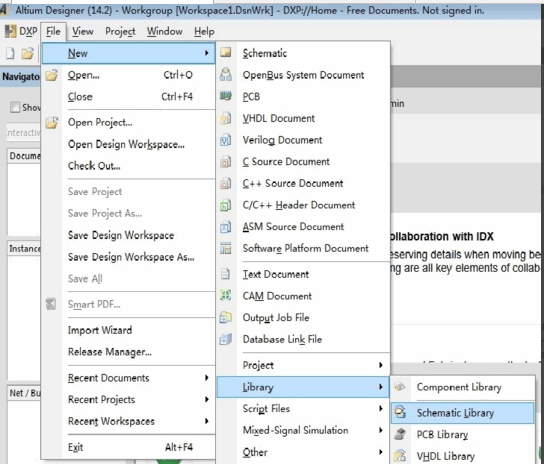Expand the New submenu arrow
The image size is (544, 464).
tap(206, 53)
